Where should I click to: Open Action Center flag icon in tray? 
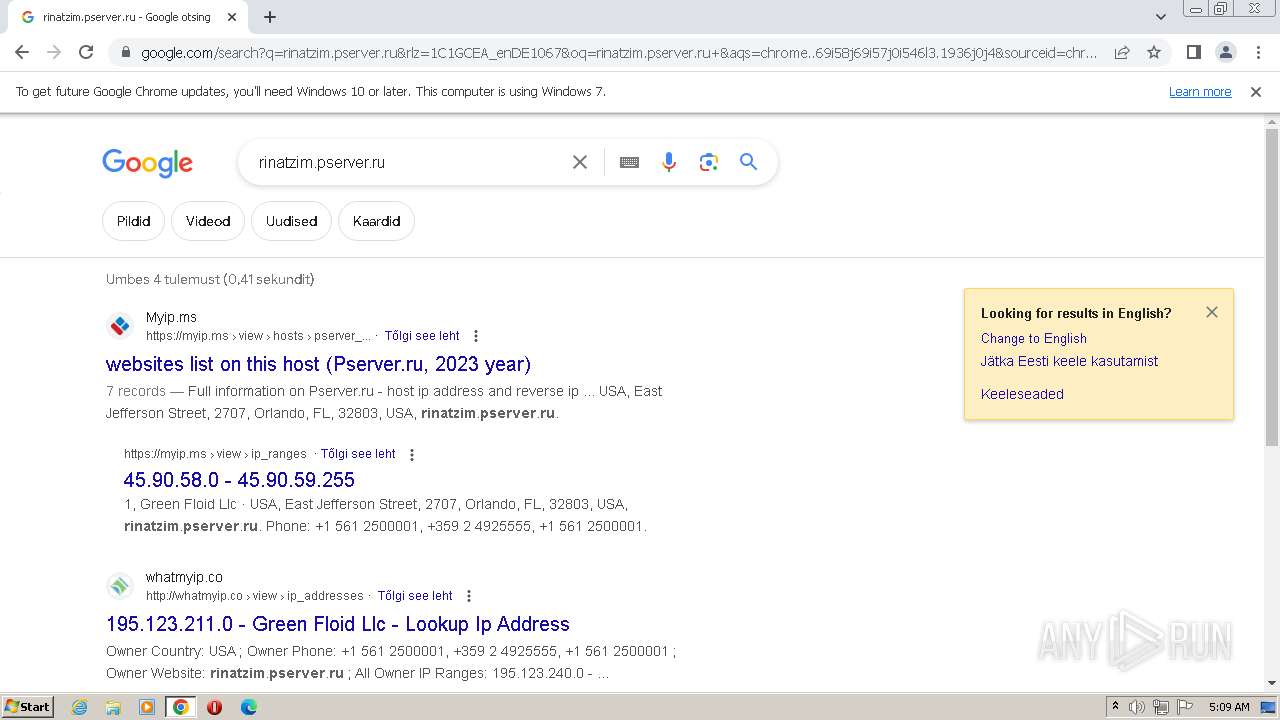pos(1185,707)
